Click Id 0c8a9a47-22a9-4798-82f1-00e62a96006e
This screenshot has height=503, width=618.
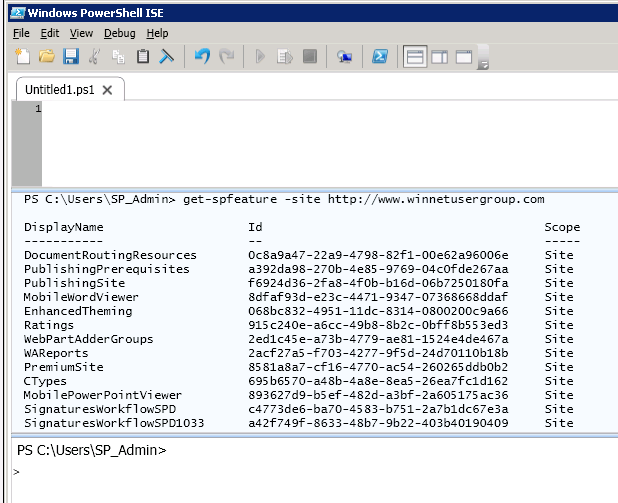pyautogui.click(x=378, y=255)
